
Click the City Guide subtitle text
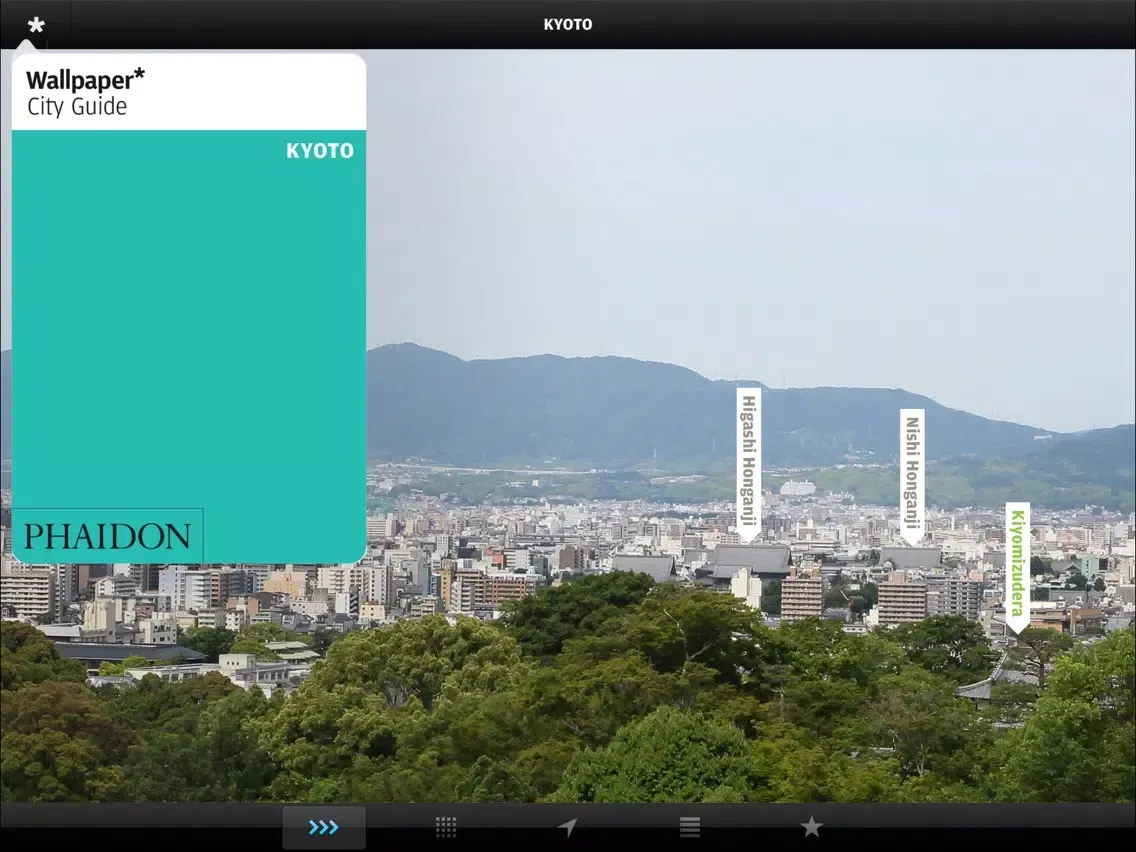77,106
